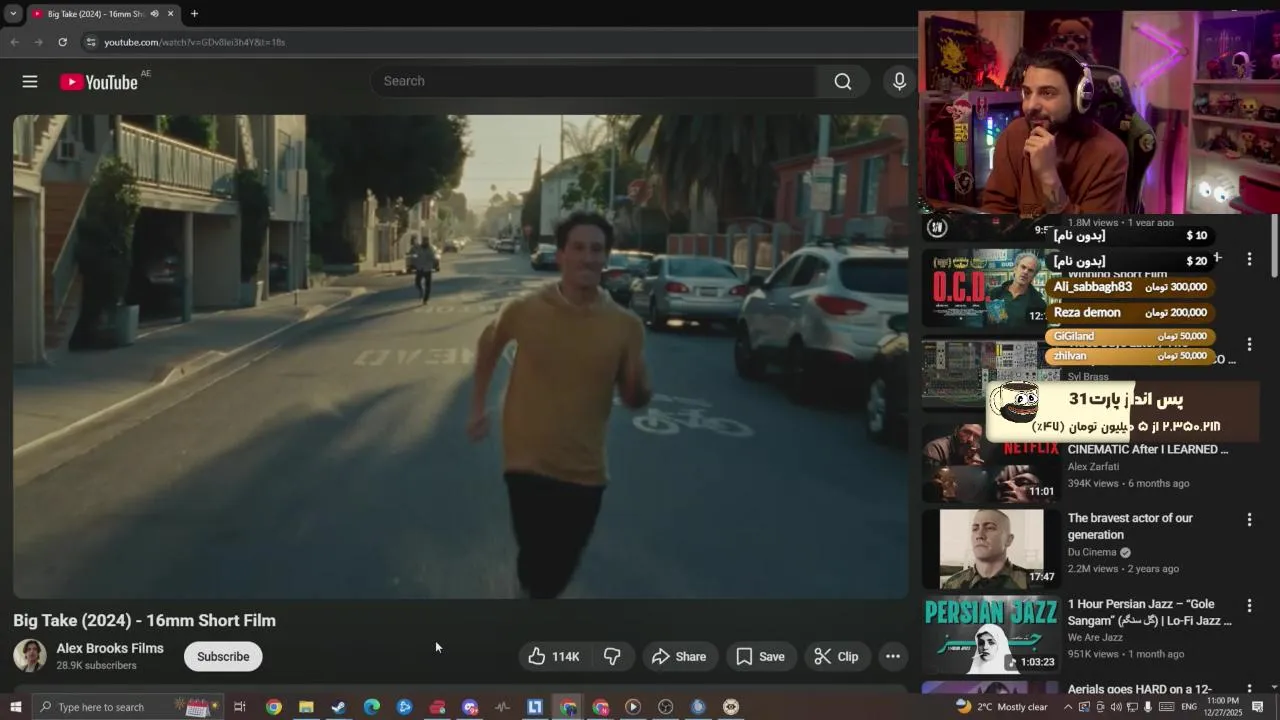Open the notification center icon
This screenshot has height=720, width=1280.
tap(1258, 707)
